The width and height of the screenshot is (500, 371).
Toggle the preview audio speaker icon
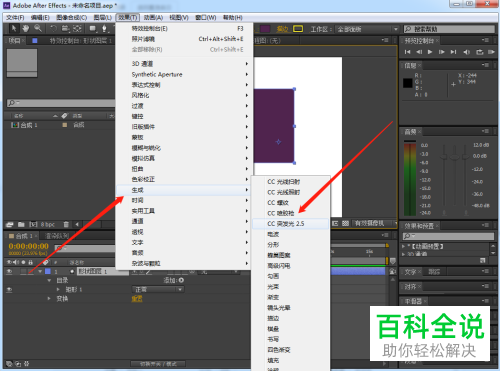(467, 52)
